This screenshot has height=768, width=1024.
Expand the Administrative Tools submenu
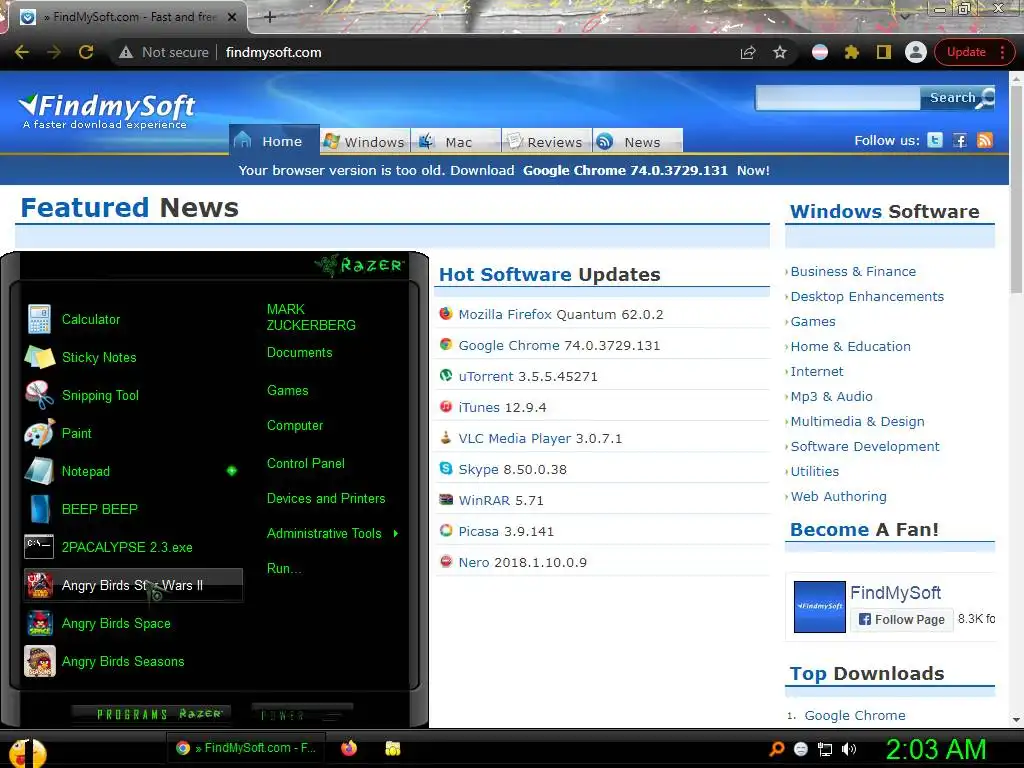396,534
